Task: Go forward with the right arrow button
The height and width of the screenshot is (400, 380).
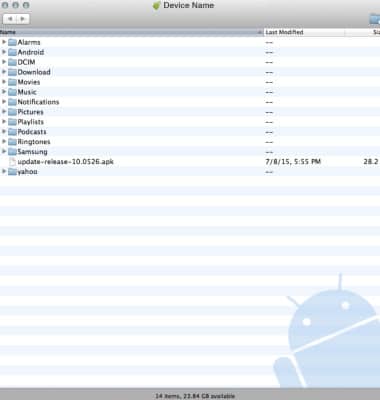Action: point(23,19)
